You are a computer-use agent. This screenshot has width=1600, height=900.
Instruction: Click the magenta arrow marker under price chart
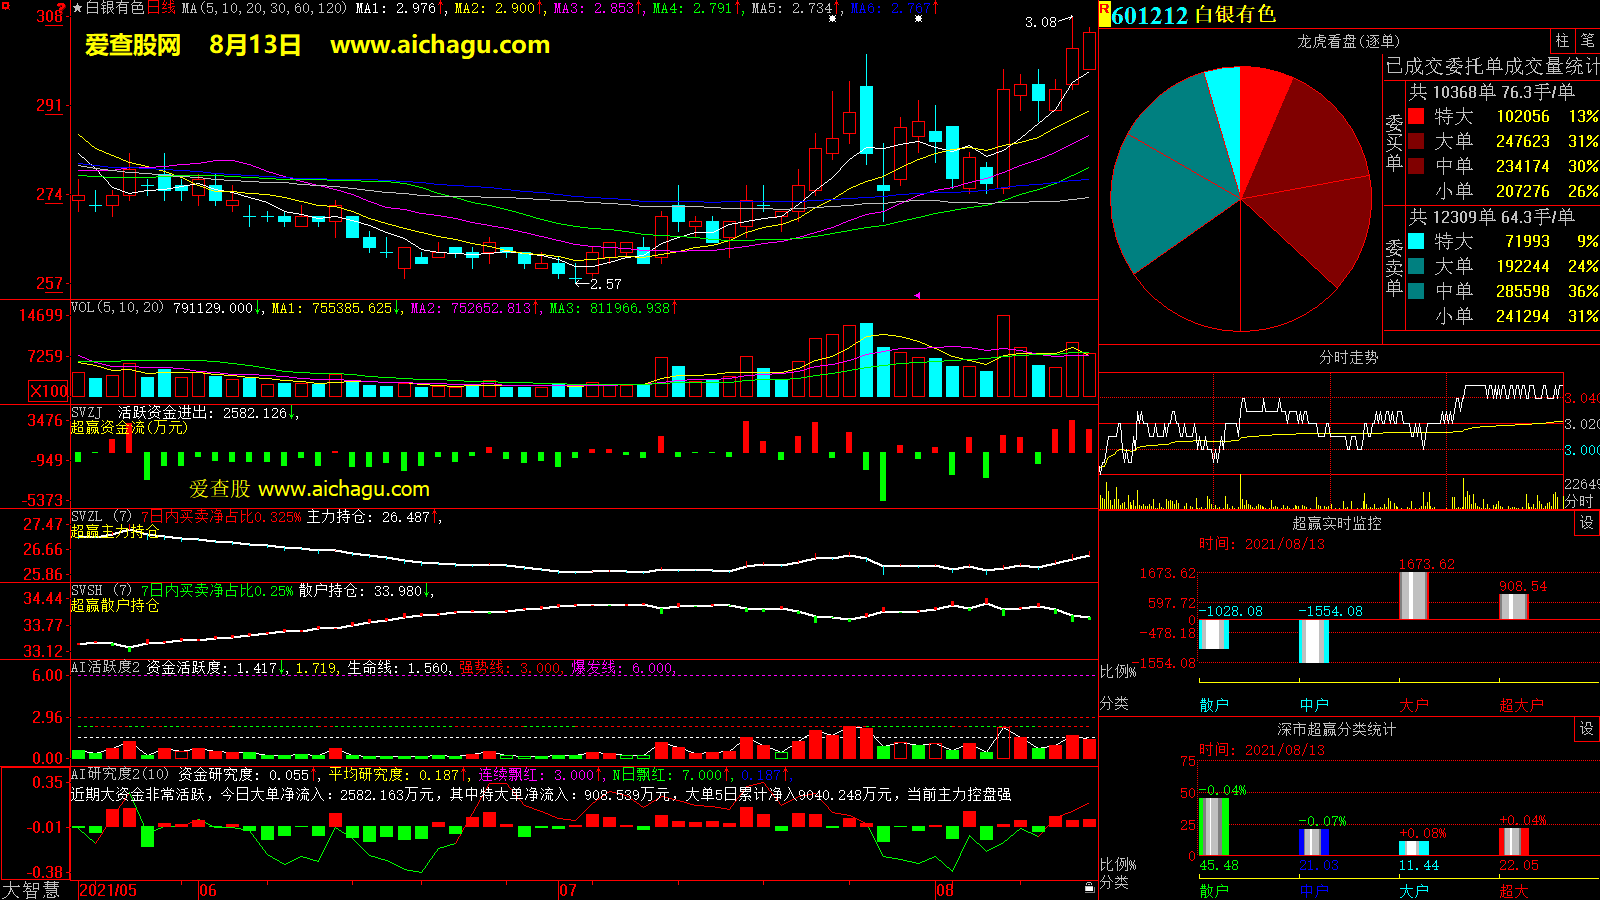(x=917, y=295)
